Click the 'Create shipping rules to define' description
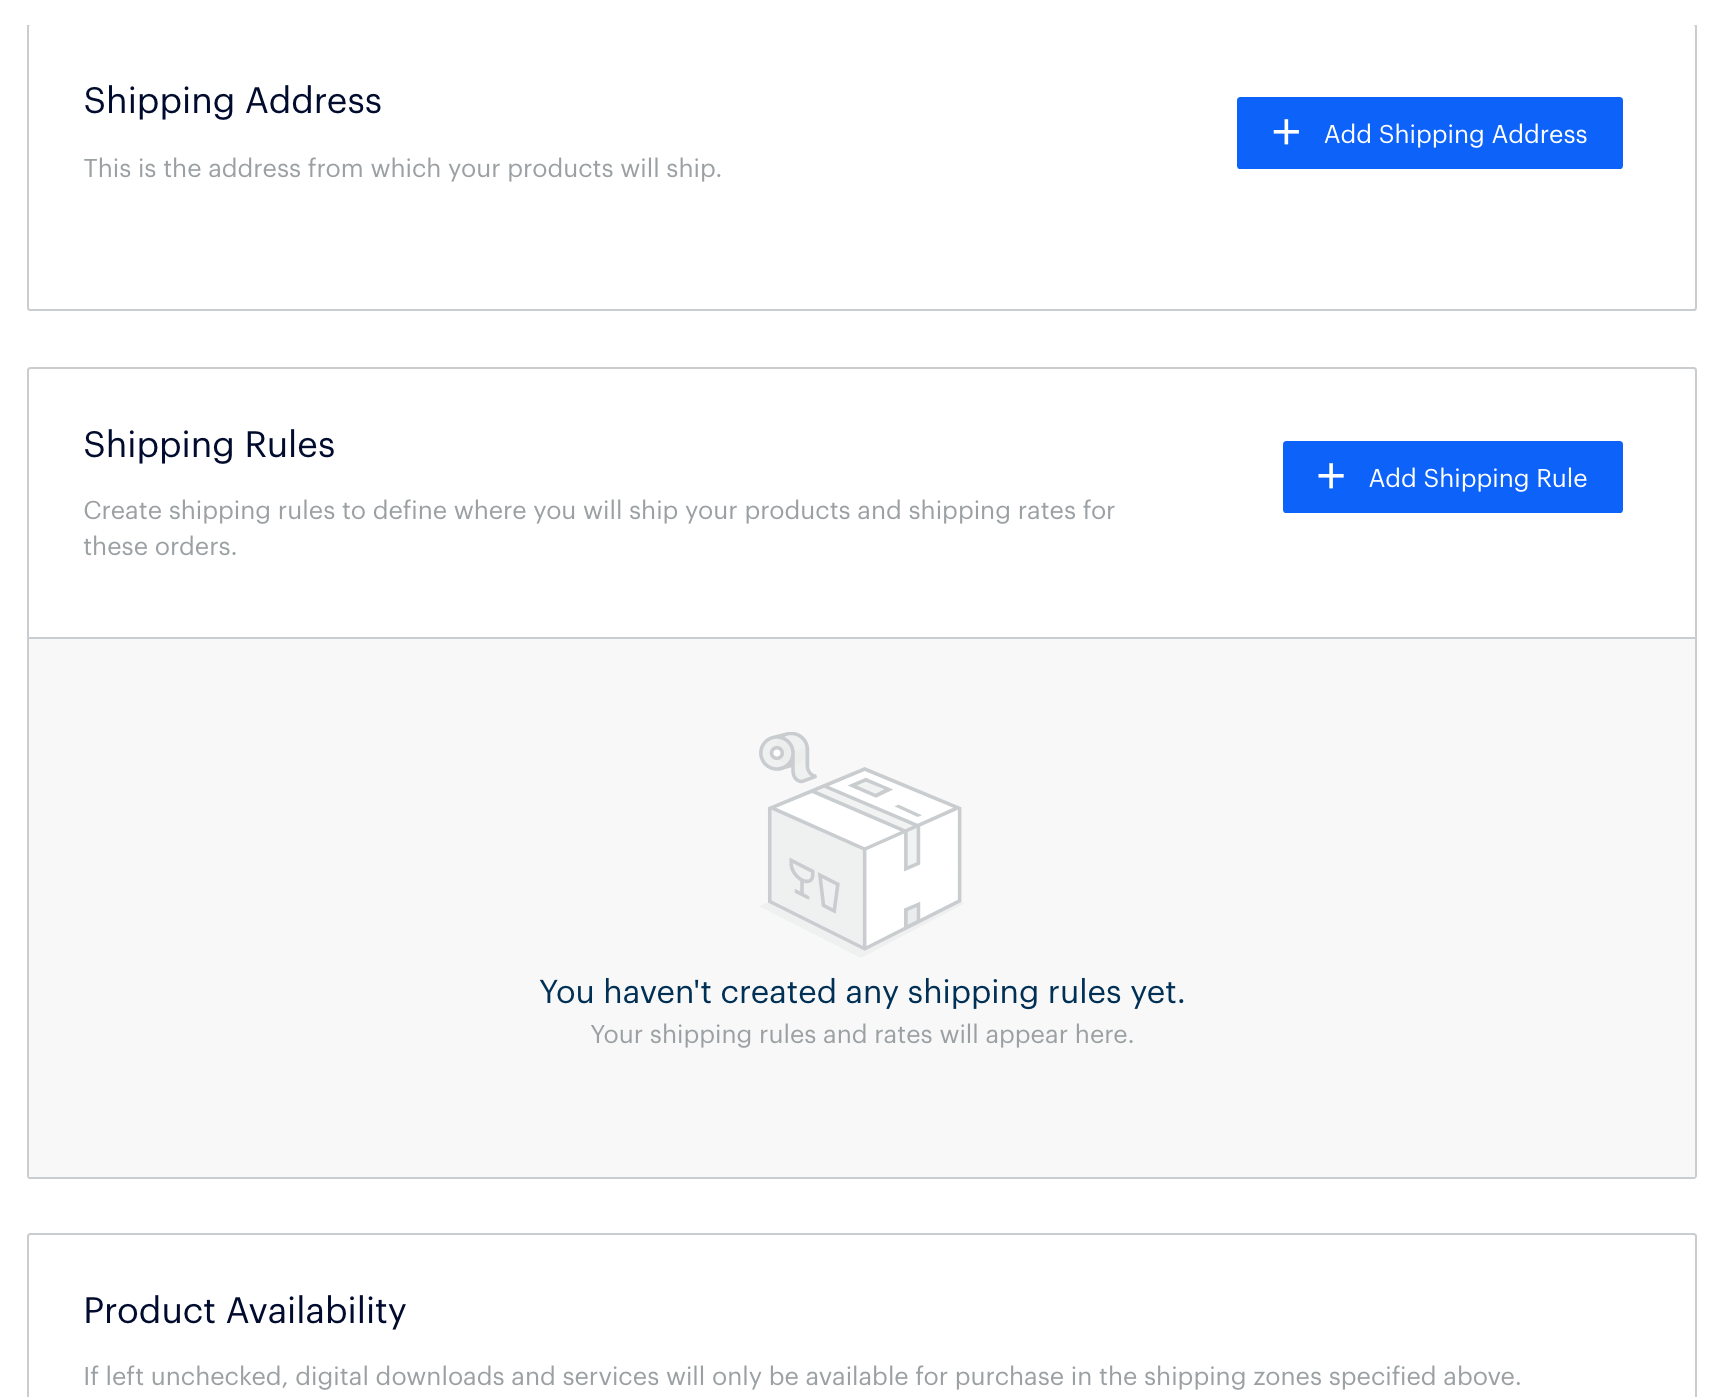 pyautogui.click(x=598, y=510)
